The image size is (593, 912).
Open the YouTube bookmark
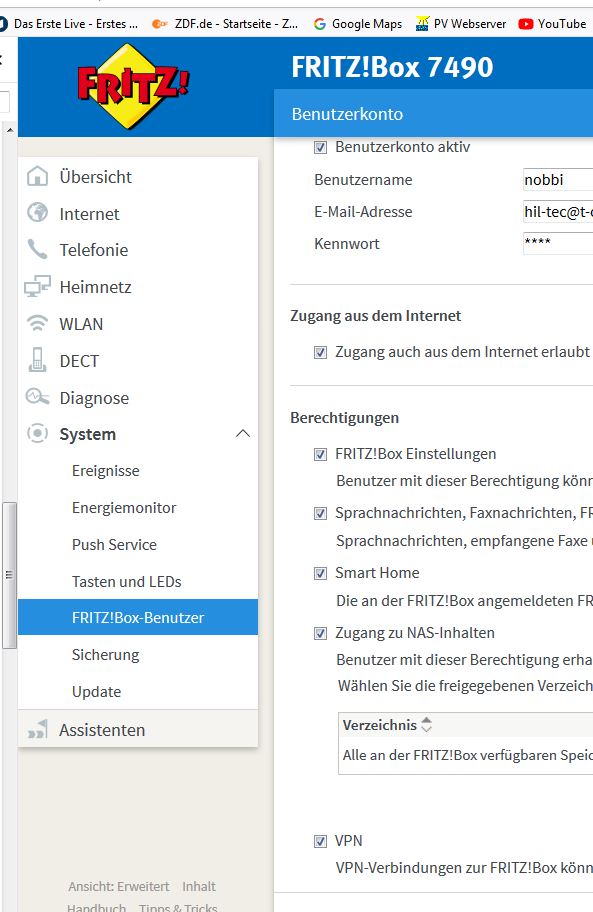coord(552,24)
